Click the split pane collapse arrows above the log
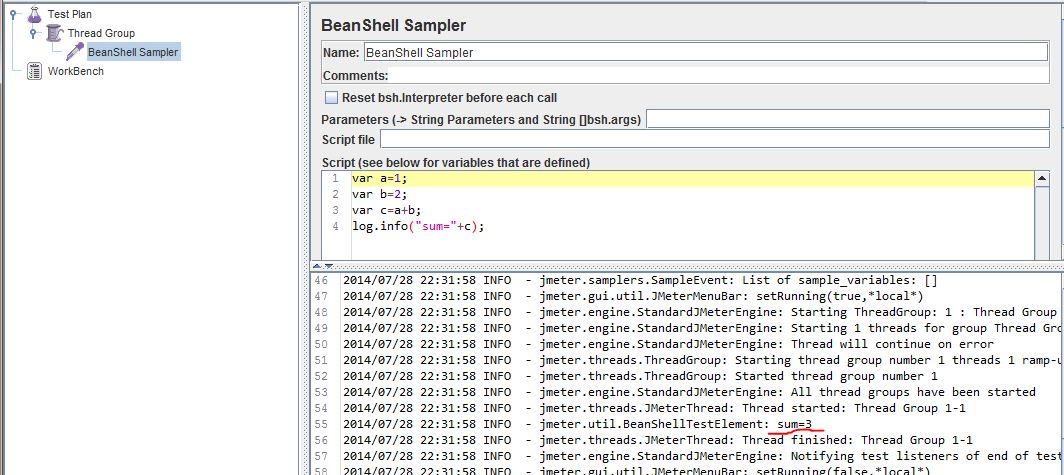This screenshot has height=475, width=1064. 323,265
